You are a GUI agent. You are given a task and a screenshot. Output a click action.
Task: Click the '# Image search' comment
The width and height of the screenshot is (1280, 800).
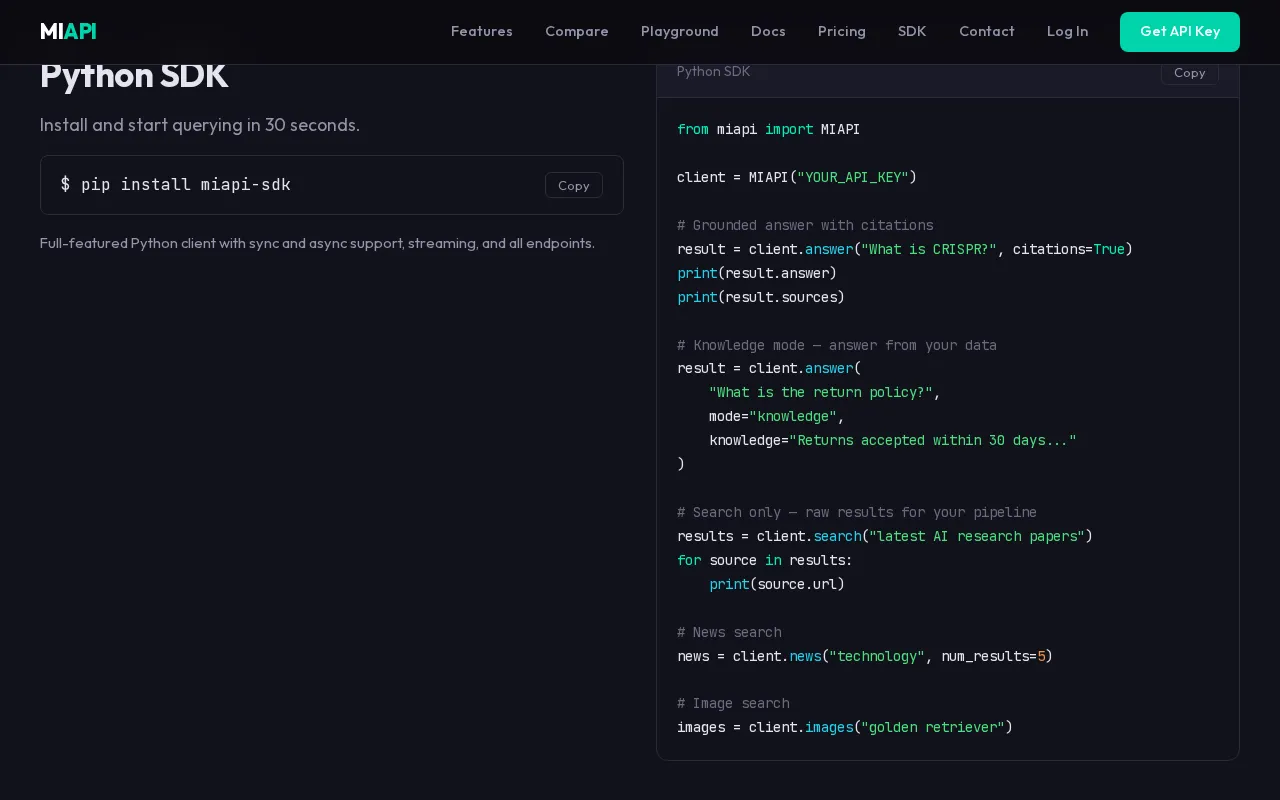(733, 703)
